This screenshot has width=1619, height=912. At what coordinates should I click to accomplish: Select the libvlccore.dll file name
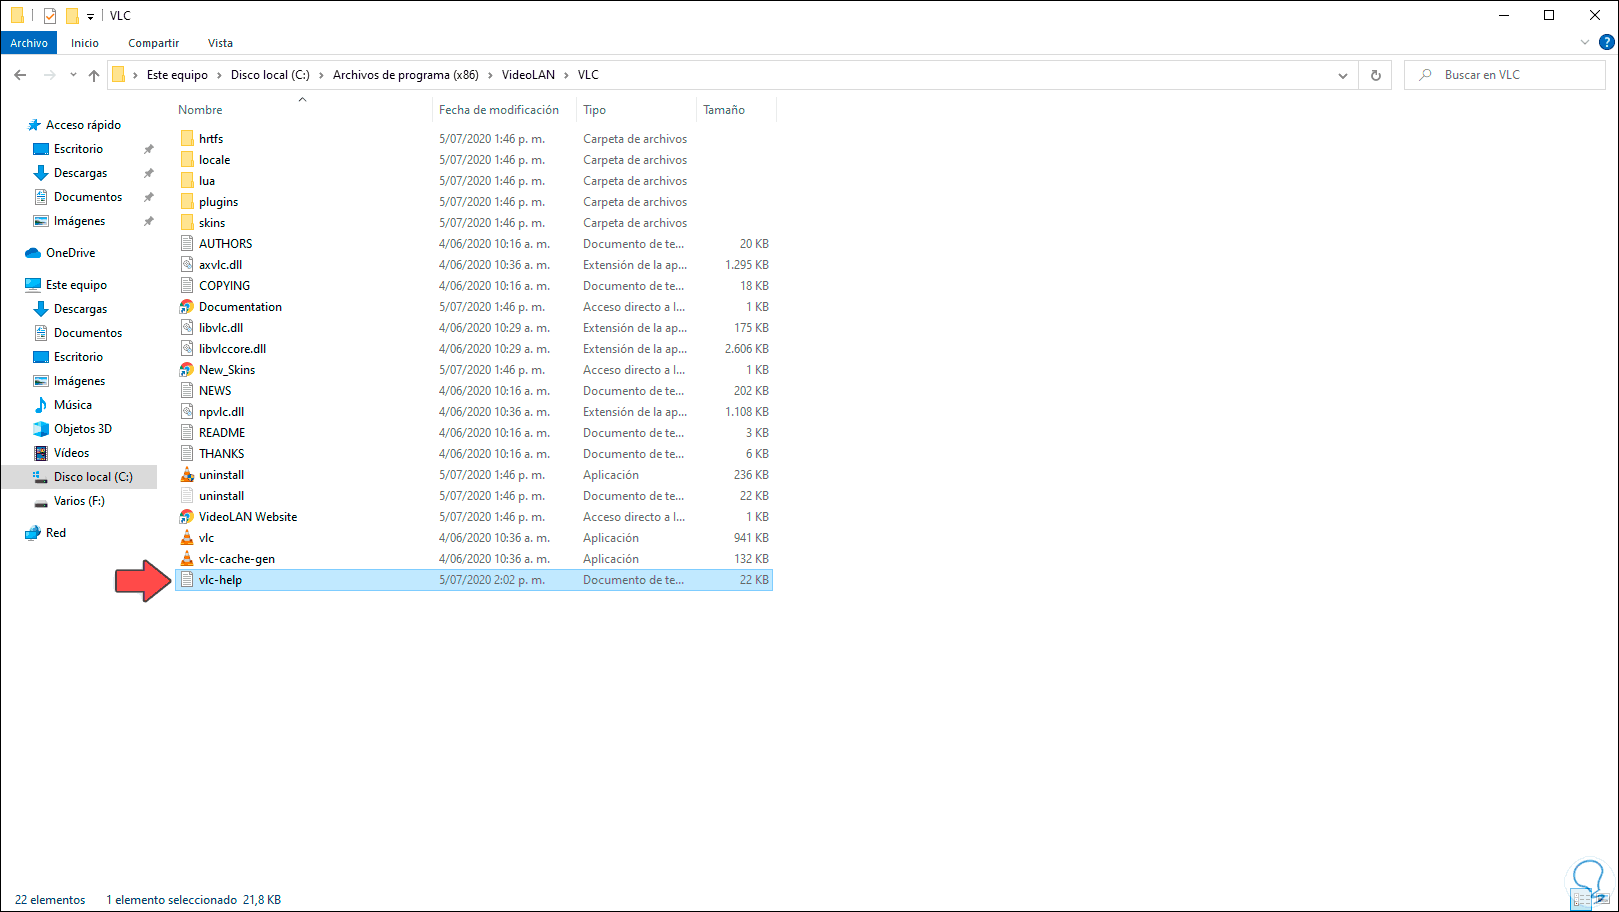[233, 349]
